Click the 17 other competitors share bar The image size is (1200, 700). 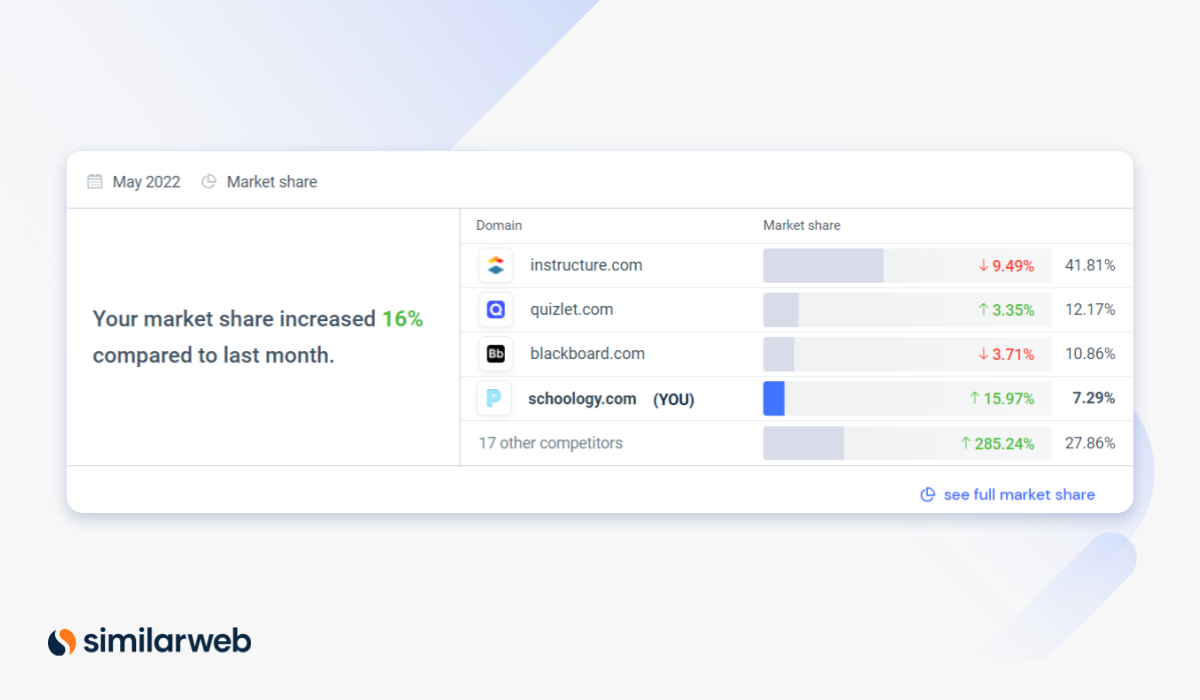point(803,442)
